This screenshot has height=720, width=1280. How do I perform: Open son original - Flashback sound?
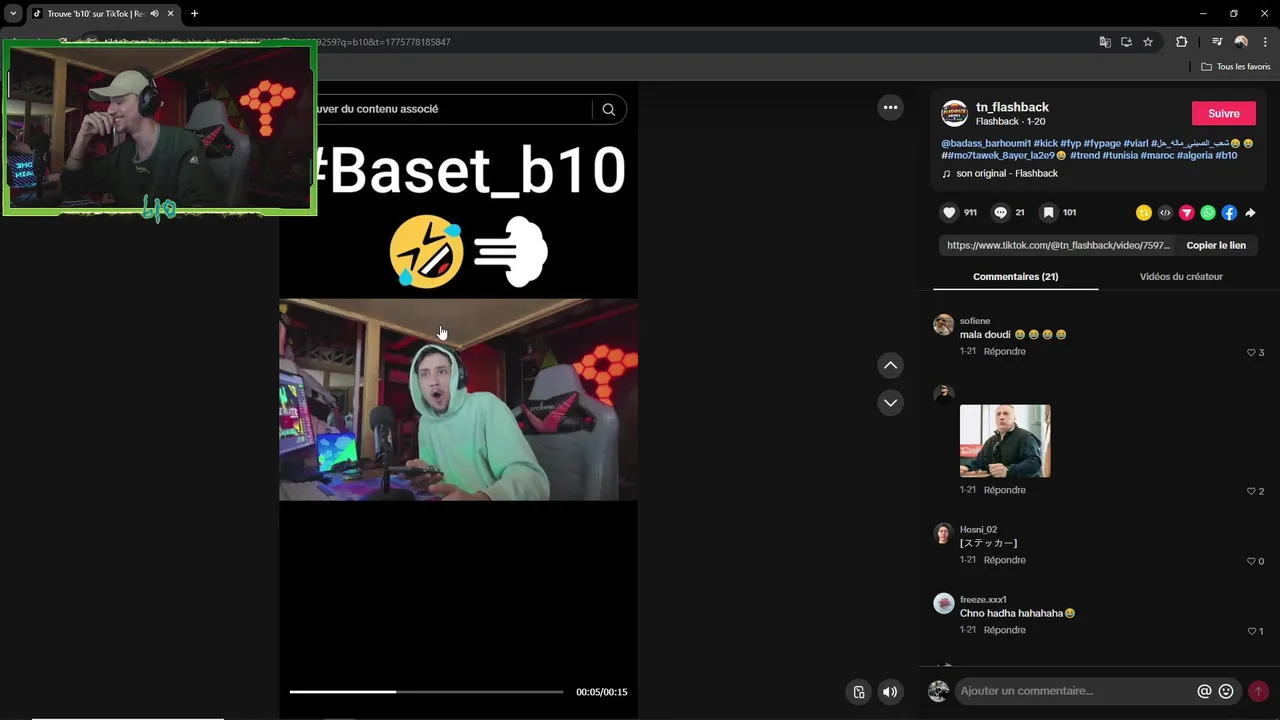click(x=1006, y=173)
